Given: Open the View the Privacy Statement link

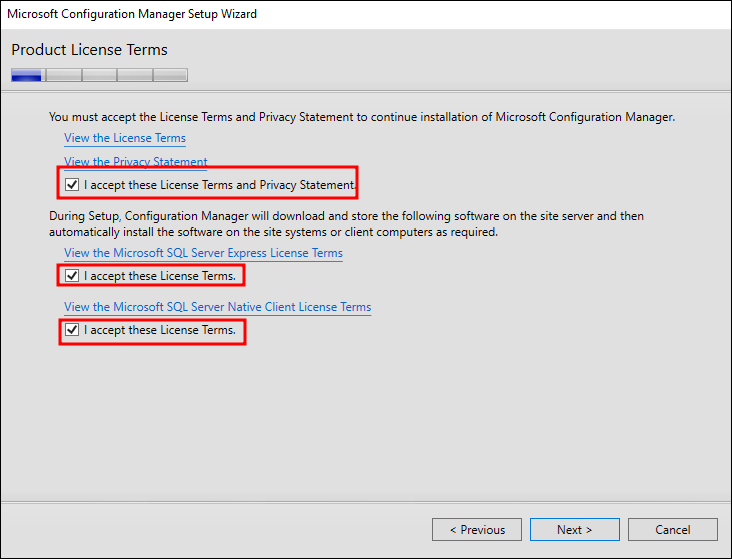Looking at the screenshot, I should coord(135,161).
